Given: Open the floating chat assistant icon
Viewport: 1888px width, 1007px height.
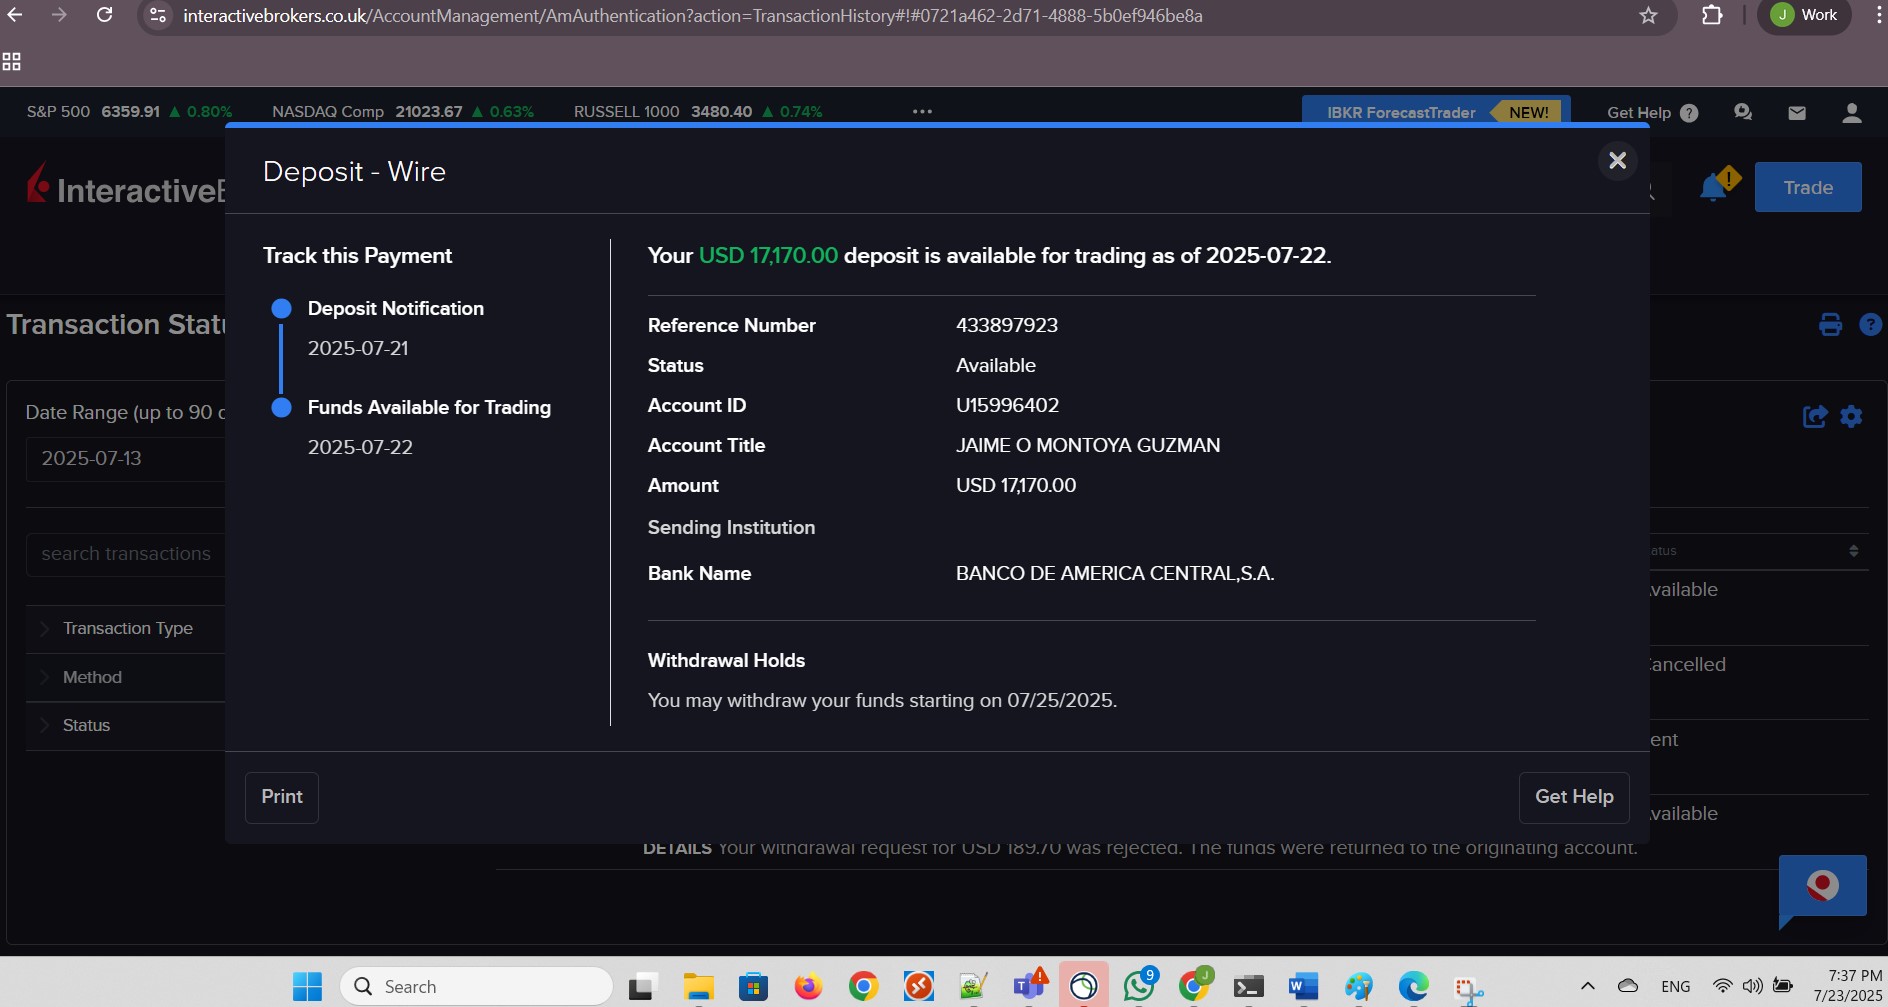Looking at the screenshot, I should (1822, 886).
